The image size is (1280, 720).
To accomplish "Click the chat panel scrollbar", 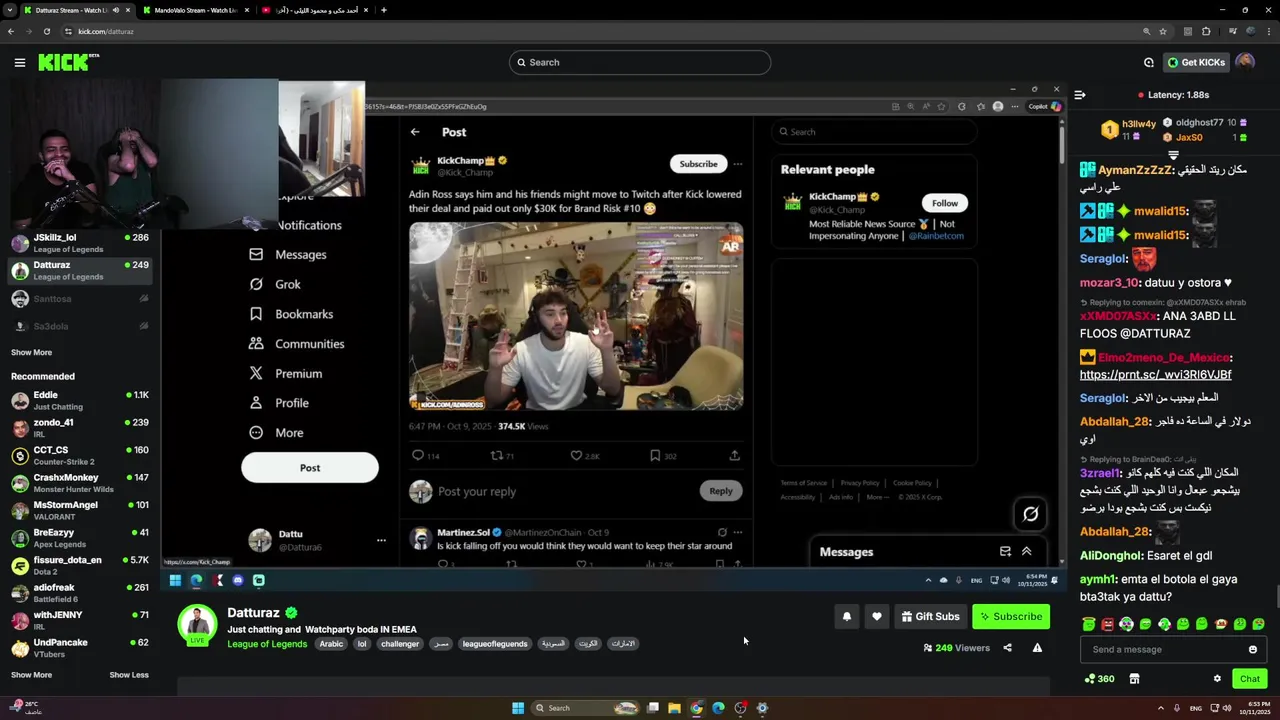I will 1276,595.
